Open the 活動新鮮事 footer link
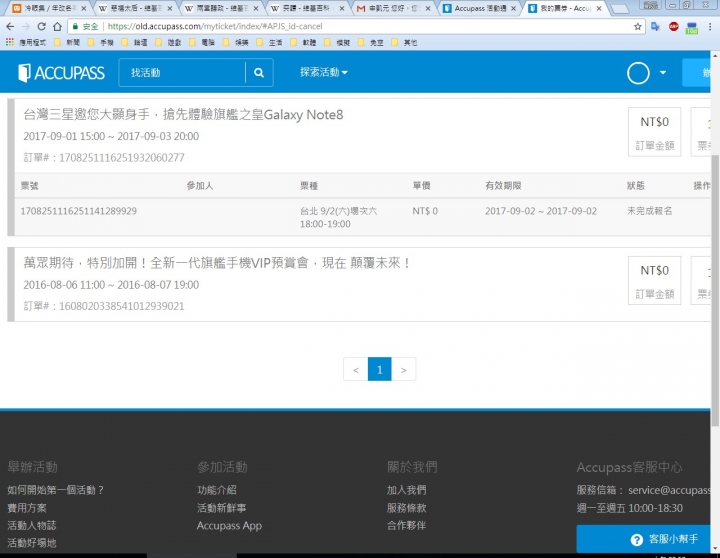This screenshot has width=720, height=558. 221,508
